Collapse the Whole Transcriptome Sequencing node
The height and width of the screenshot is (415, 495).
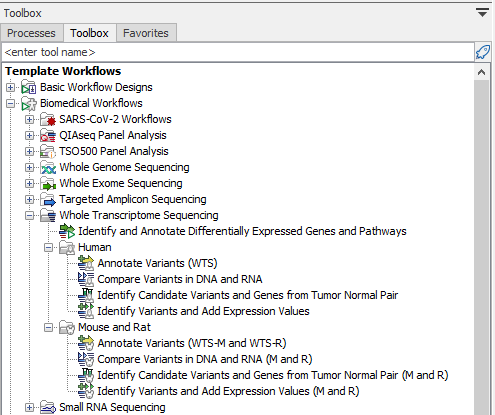click(29, 215)
